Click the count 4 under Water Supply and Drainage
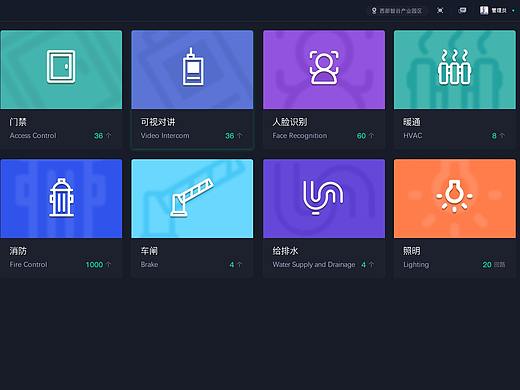The image size is (520, 390). [363, 265]
